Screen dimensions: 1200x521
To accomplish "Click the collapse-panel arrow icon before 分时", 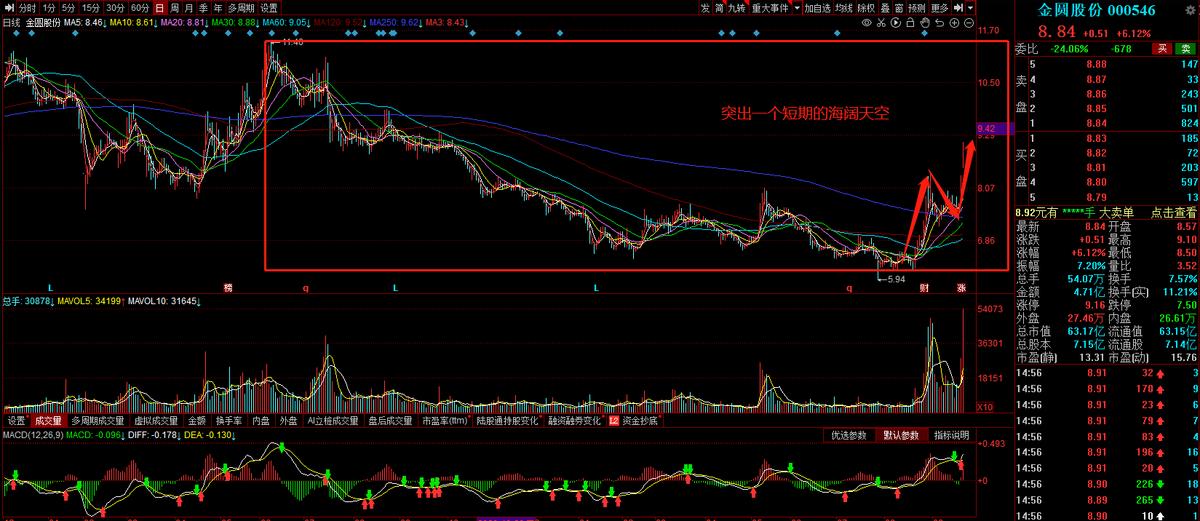I will click(9, 8).
